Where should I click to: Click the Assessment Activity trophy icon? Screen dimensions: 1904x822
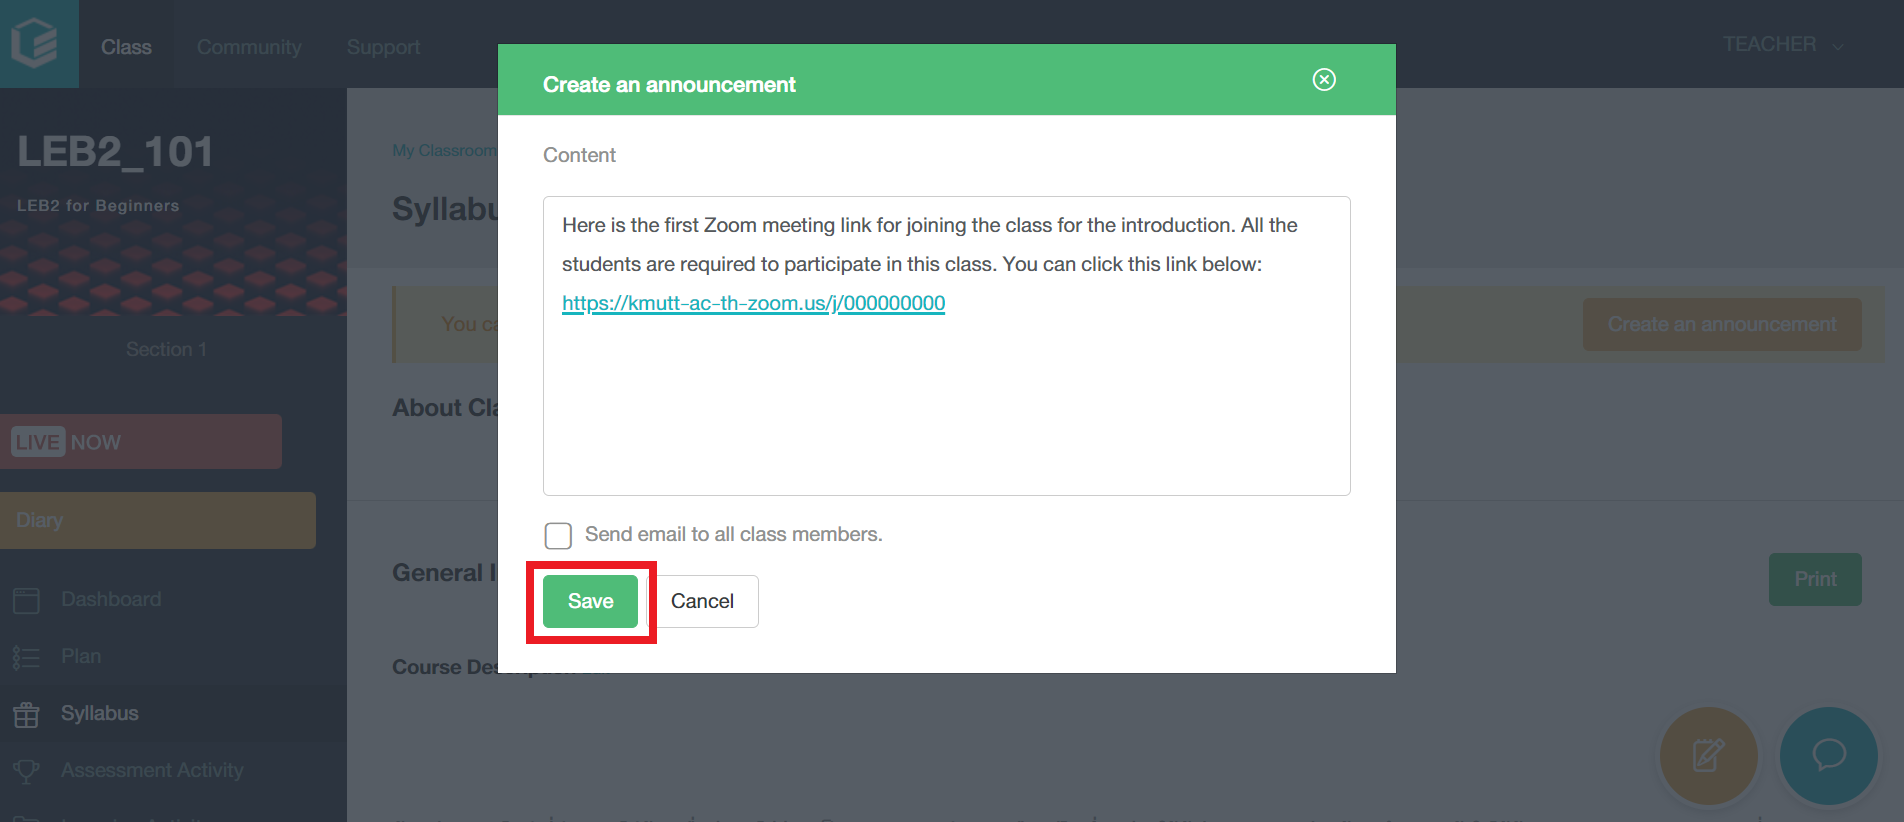point(26,771)
